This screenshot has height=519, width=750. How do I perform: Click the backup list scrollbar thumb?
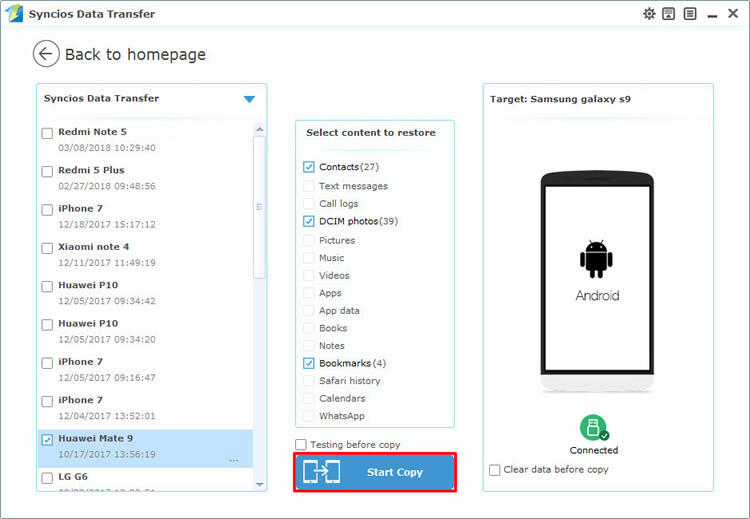(259, 207)
